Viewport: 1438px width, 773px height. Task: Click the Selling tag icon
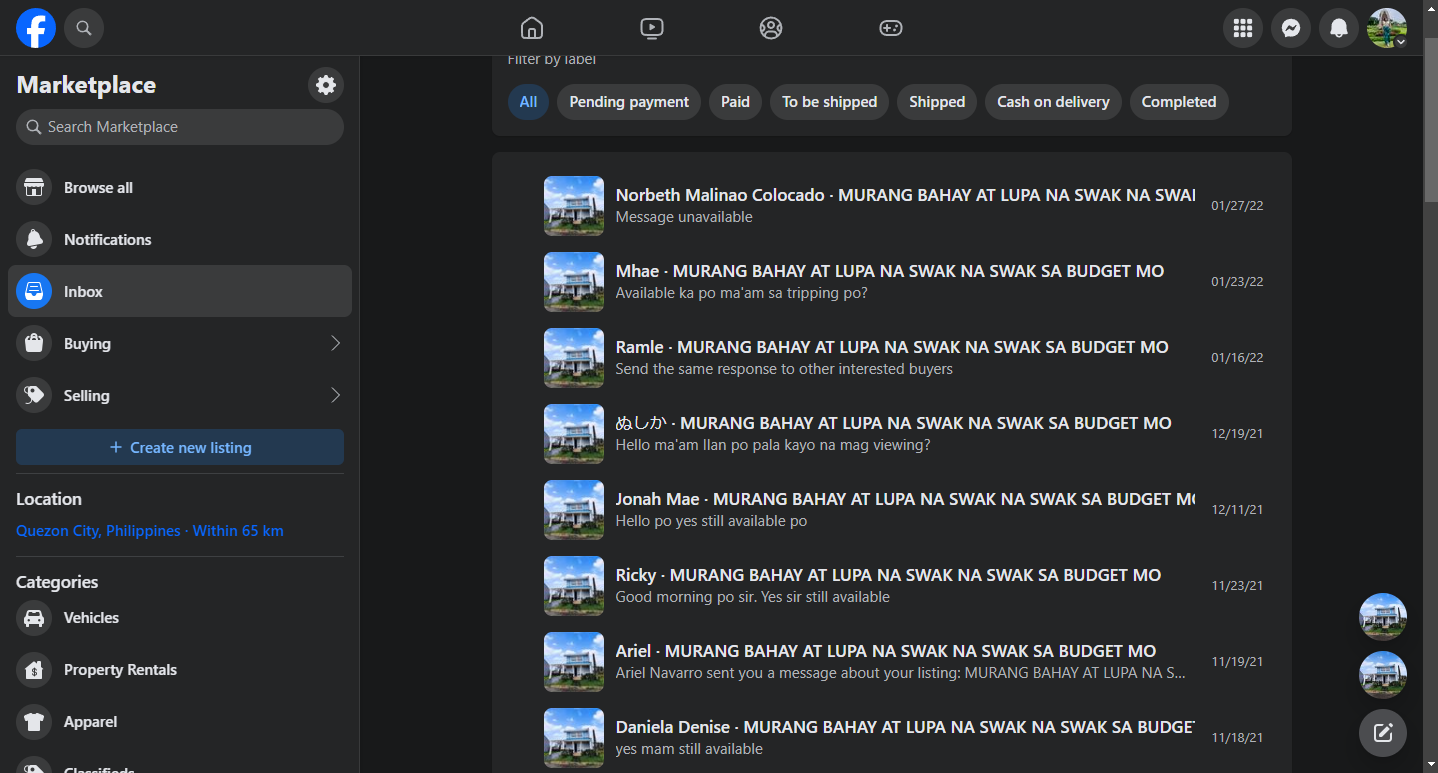(34, 395)
